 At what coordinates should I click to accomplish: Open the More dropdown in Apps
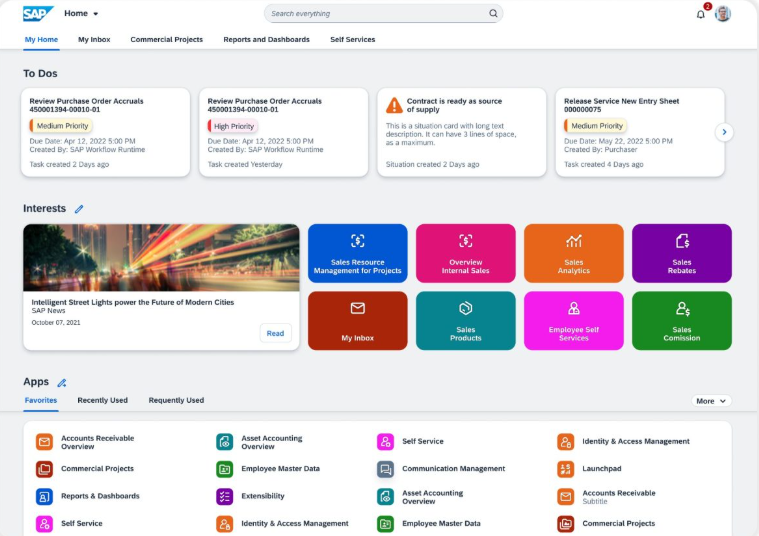click(x=711, y=401)
